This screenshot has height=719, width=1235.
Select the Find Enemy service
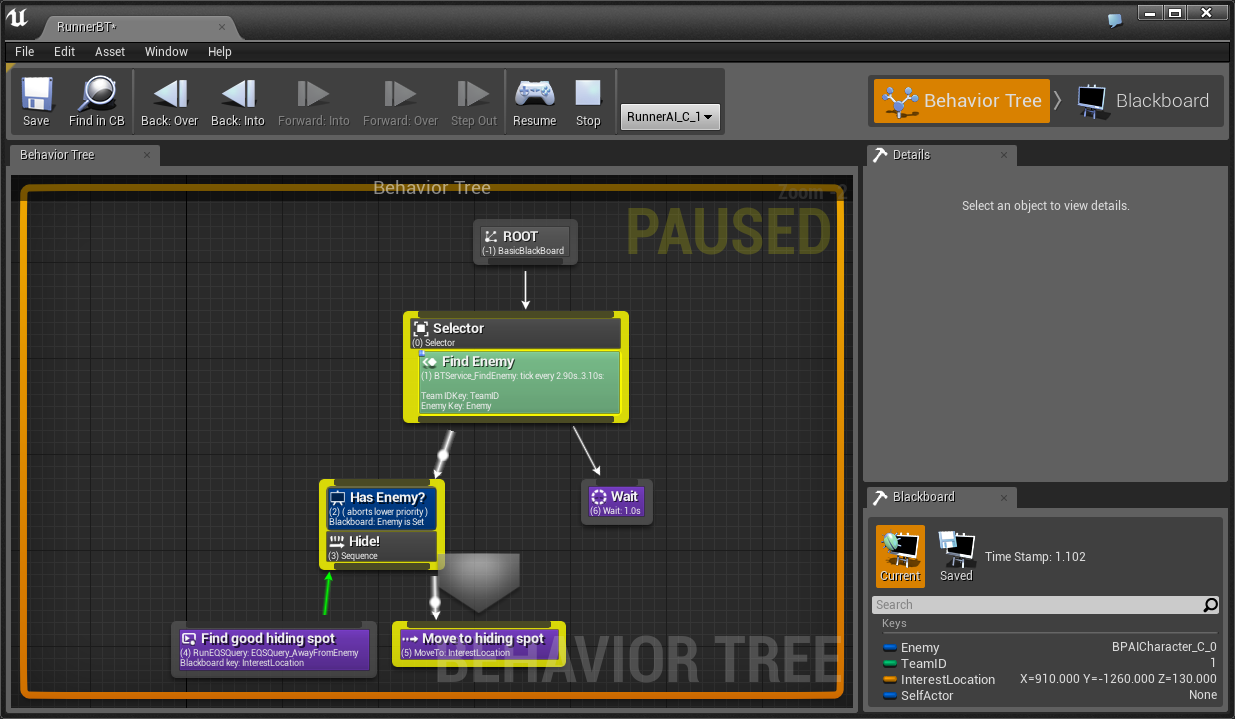click(x=519, y=383)
